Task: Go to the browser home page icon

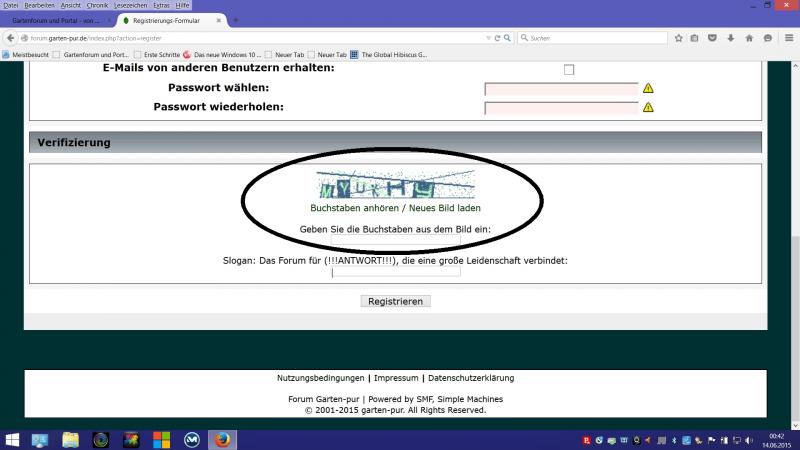Action: click(x=749, y=38)
